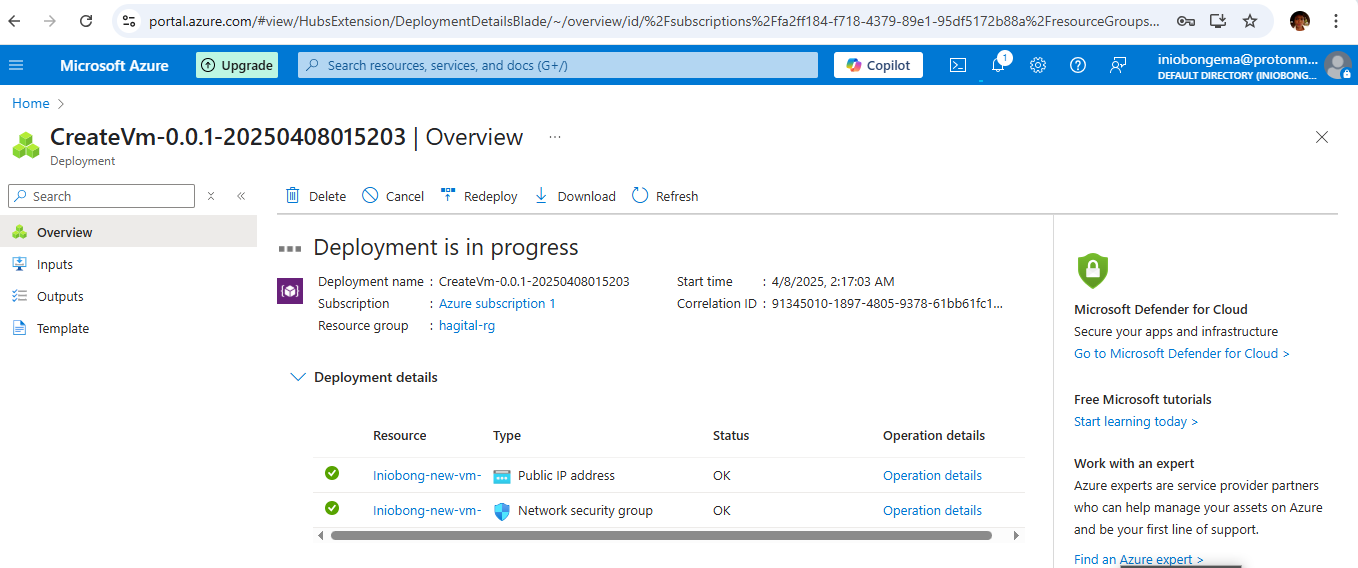Open the more options ellipsis next to Overview

pyautogui.click(x=555, y=137)
